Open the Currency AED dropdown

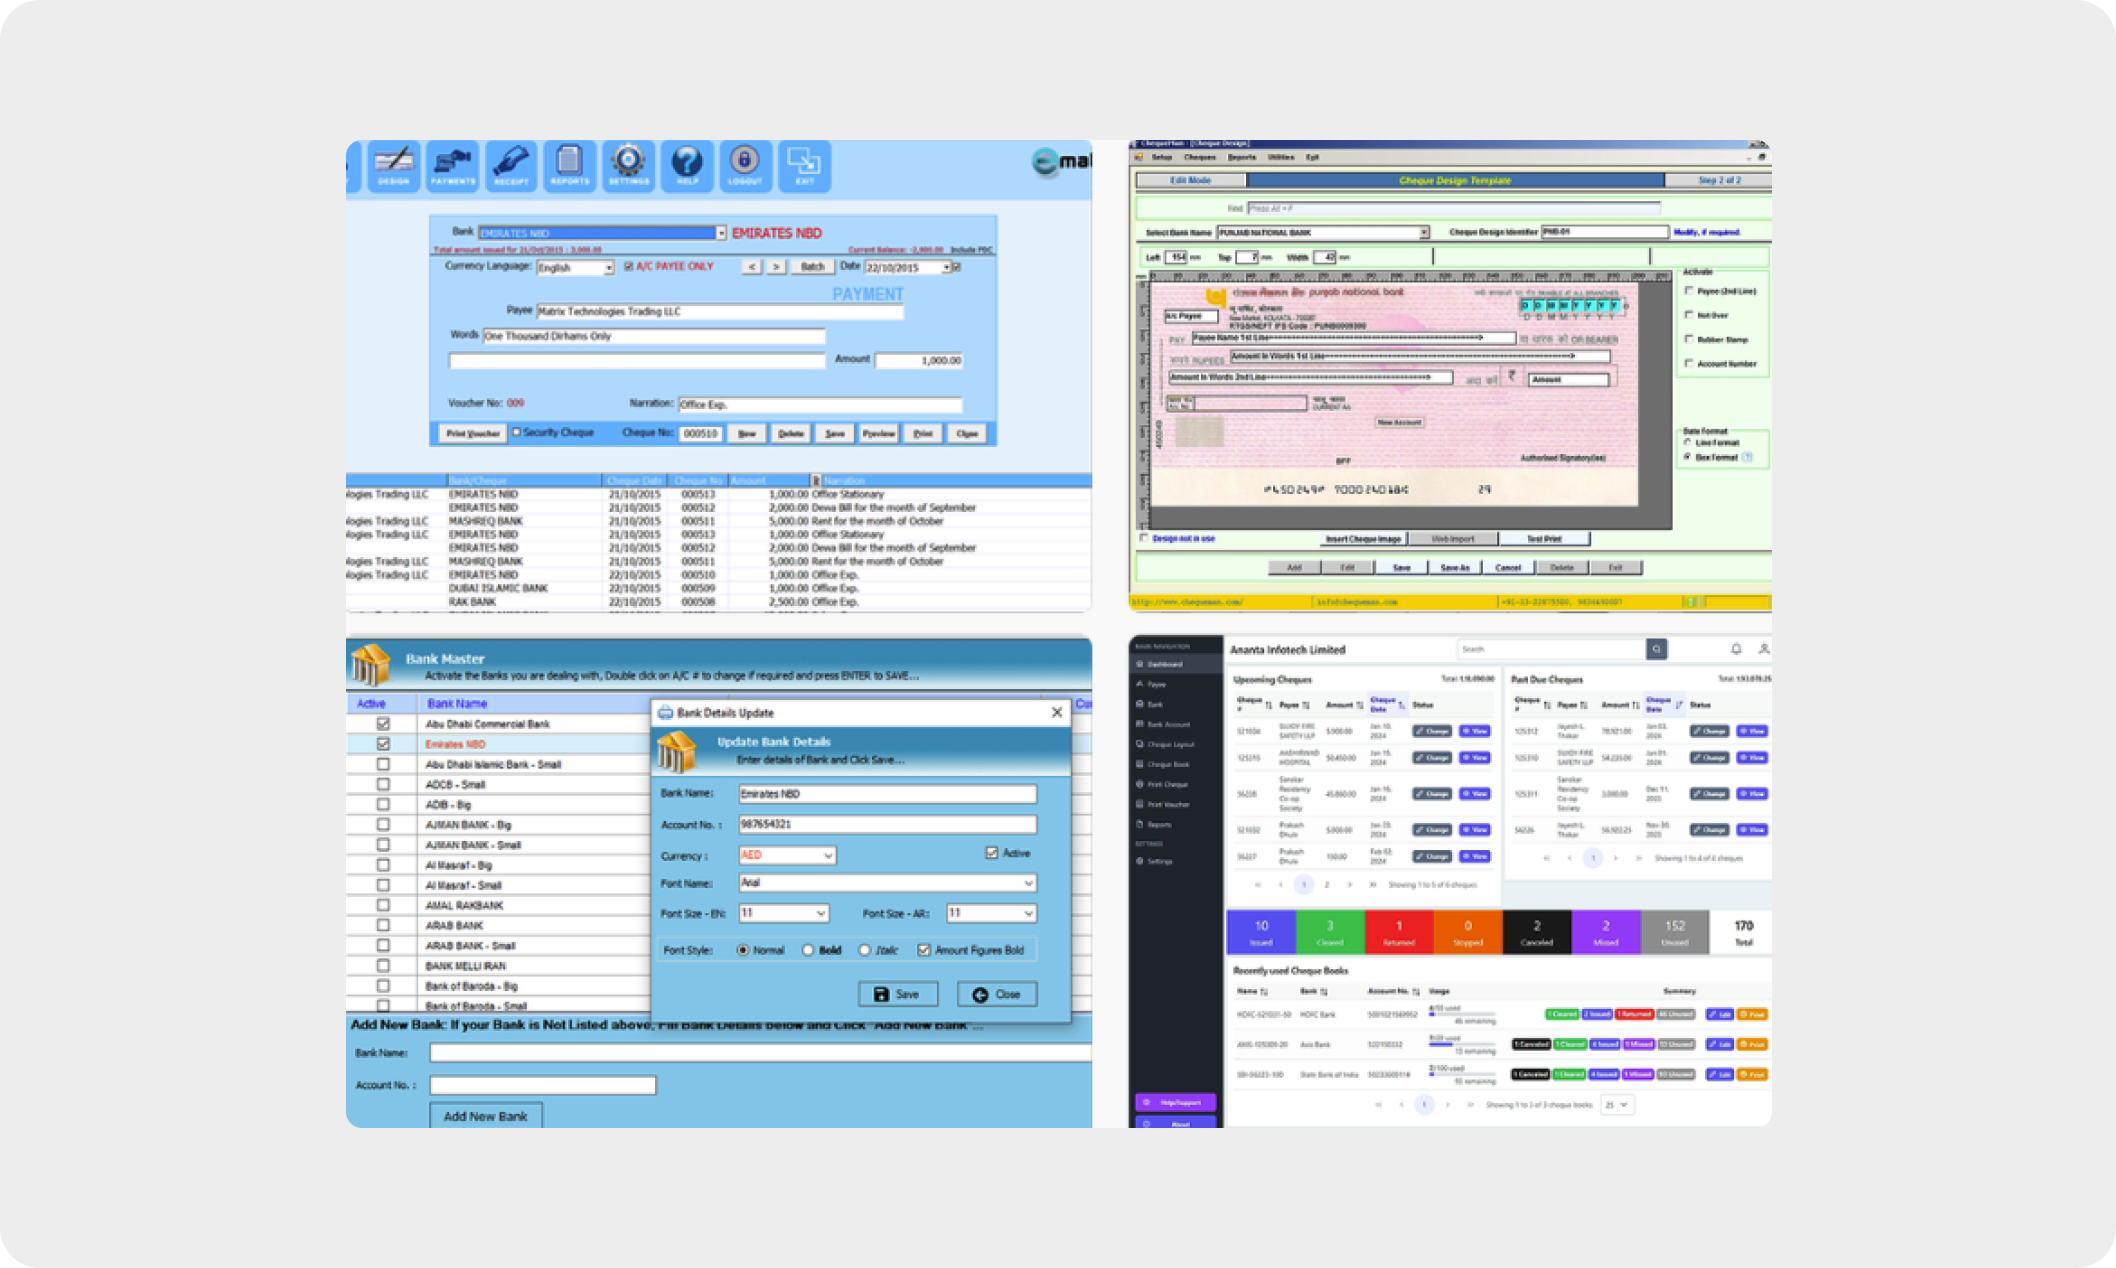tap(787, 855)
